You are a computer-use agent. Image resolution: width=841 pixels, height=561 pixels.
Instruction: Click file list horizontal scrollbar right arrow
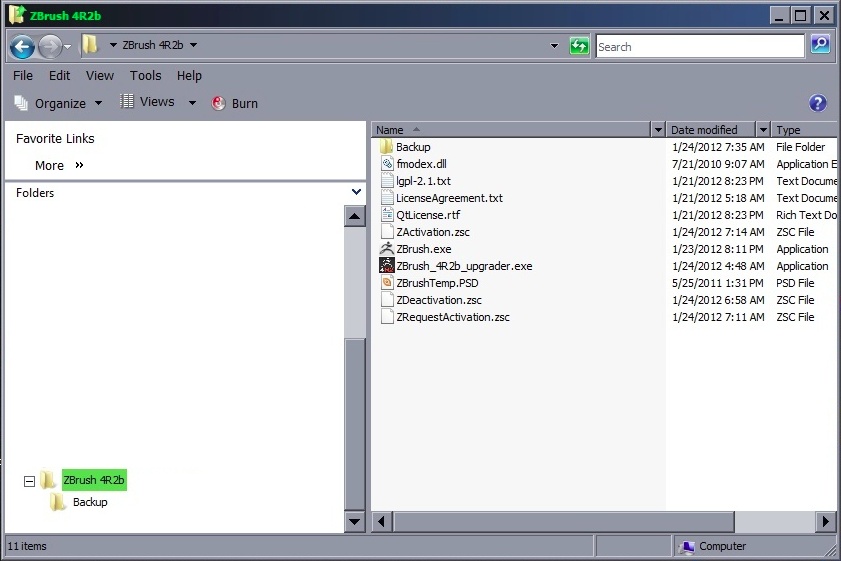(x=825, y=521)
